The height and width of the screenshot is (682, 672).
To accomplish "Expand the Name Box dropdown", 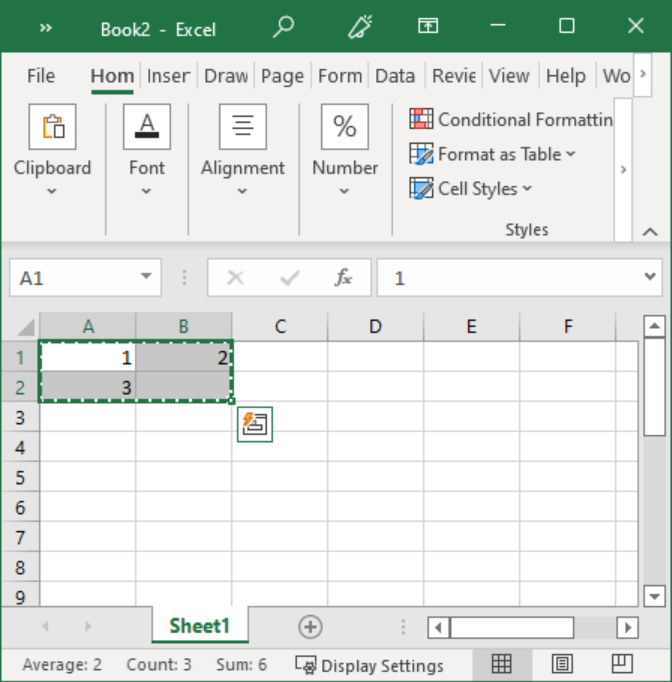I will click(146, 278).
